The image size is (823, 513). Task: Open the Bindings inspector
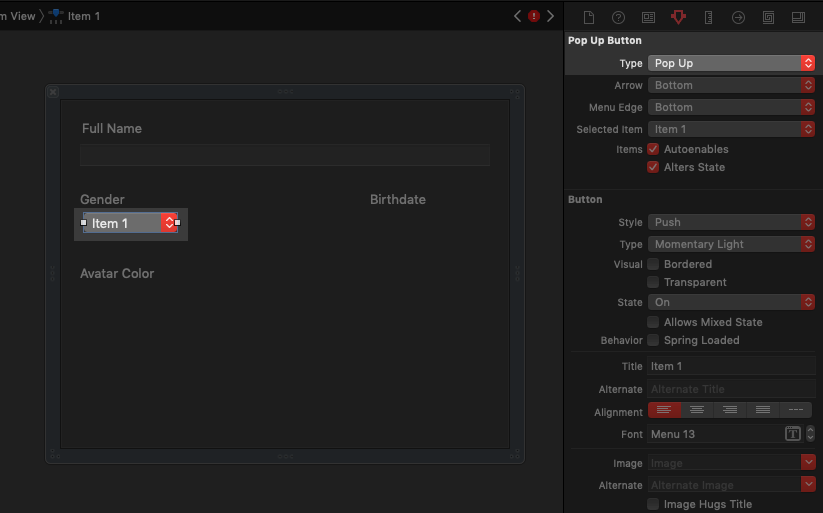768,17
